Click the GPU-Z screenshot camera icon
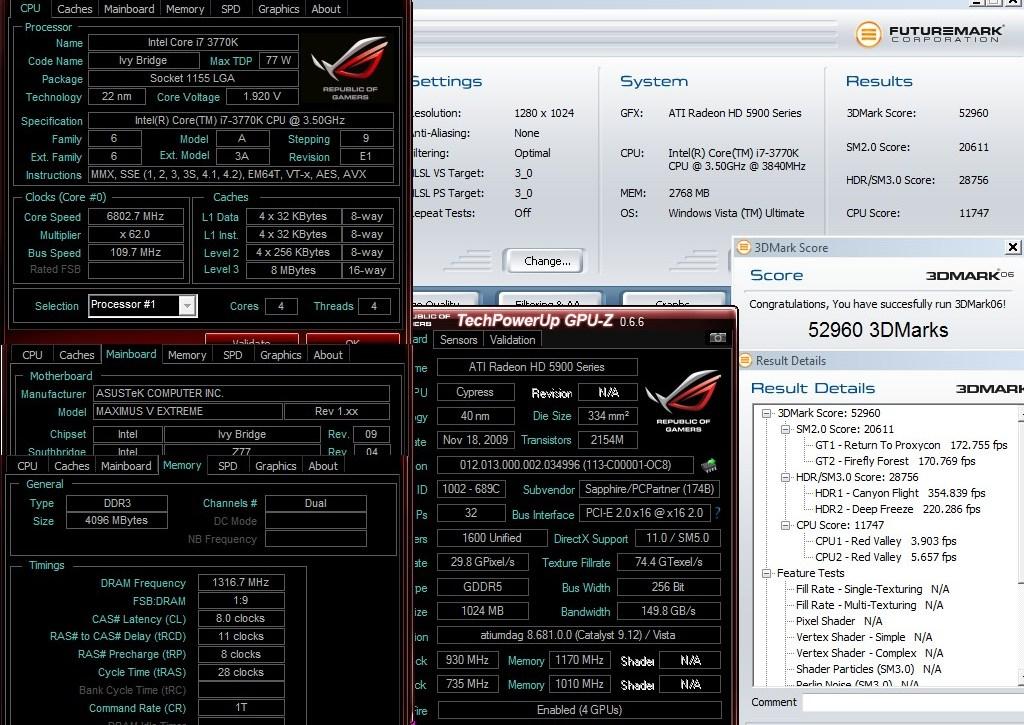The image size is (1024, 725). click(717, 338)
